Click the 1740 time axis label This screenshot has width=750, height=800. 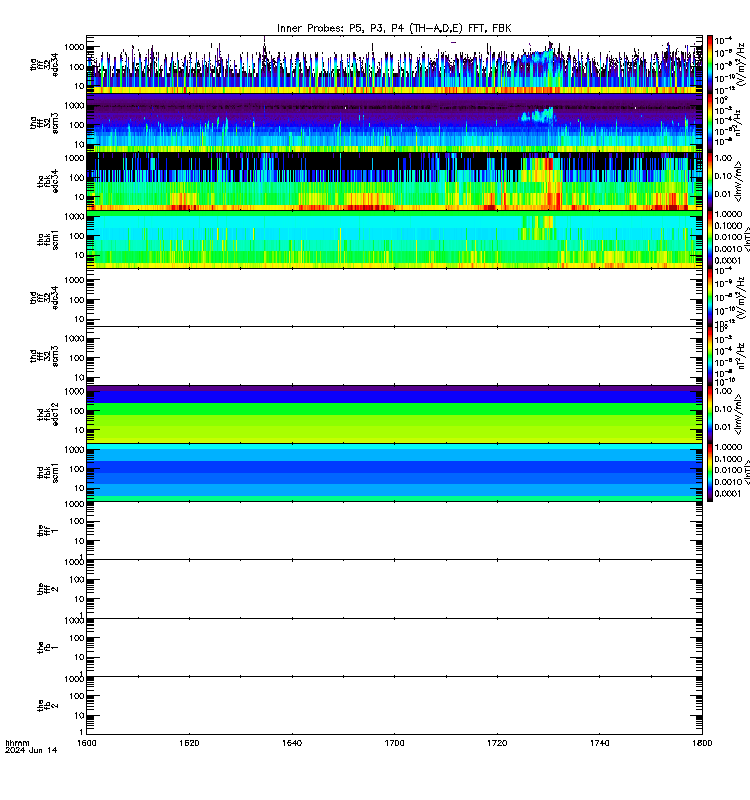(x=599, y=743)
